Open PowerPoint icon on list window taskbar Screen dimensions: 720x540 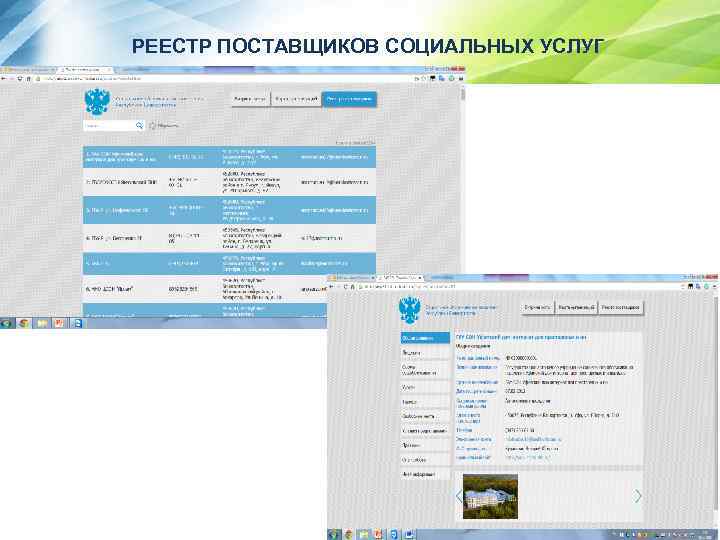[60, 323]
